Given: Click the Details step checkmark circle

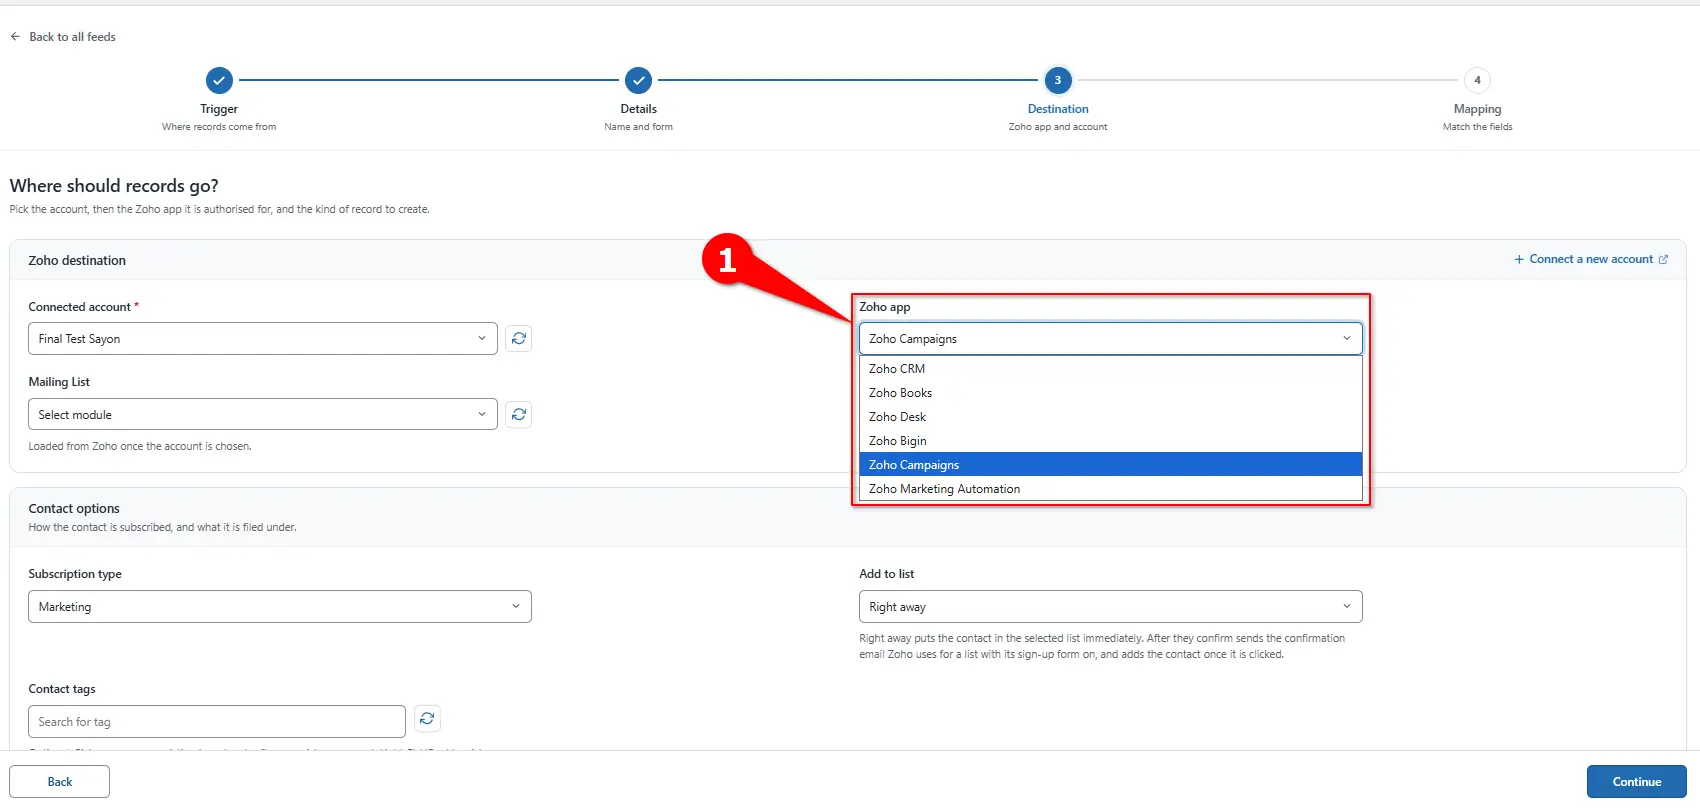Looking at the screenshot, I should coord(638,80).
